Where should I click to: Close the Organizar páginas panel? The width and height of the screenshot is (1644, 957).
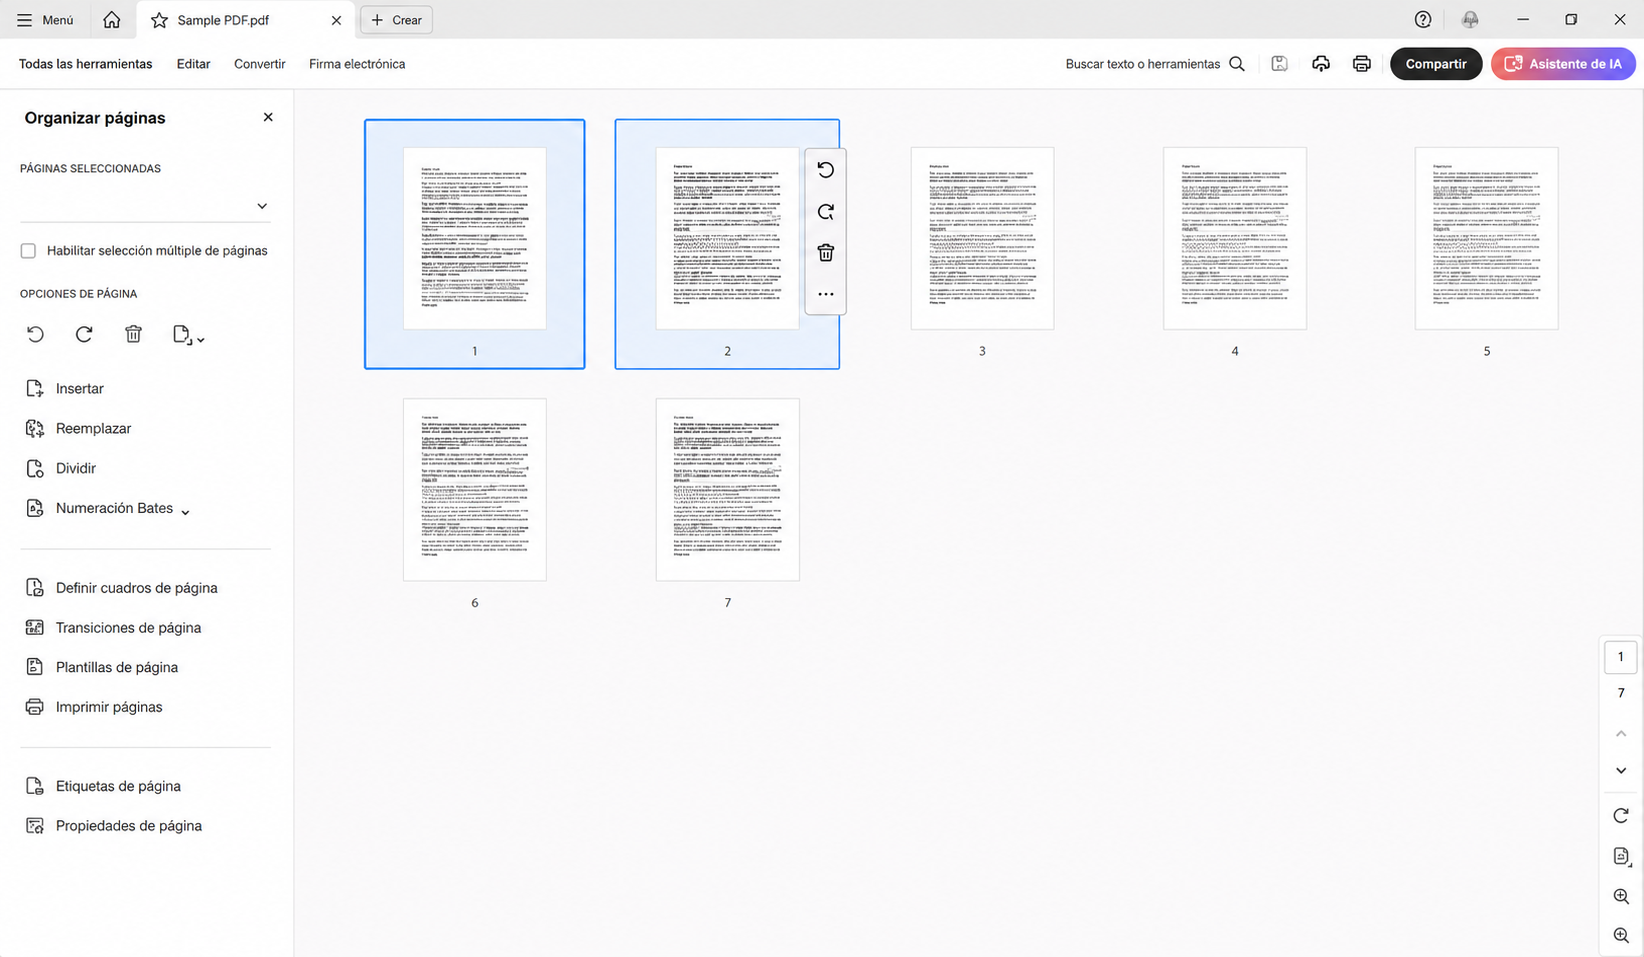tap(268, 117)
